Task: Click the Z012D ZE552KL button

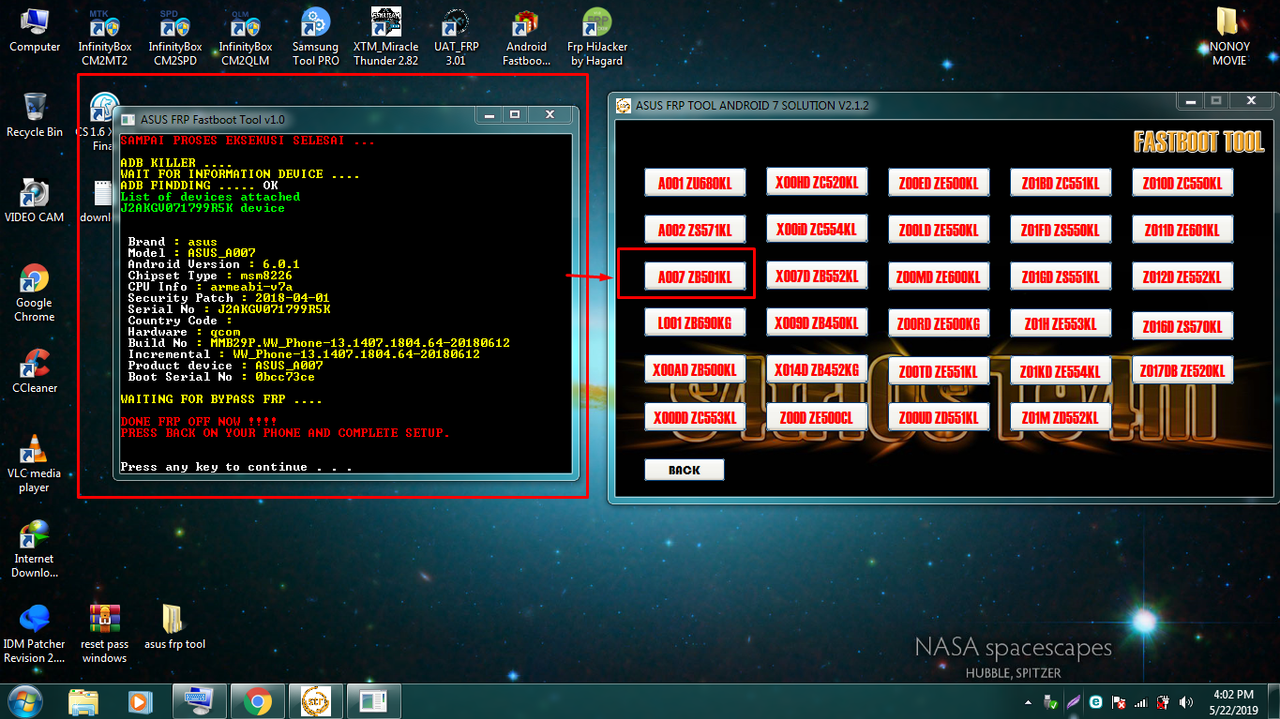Action: click(1182, 277)
